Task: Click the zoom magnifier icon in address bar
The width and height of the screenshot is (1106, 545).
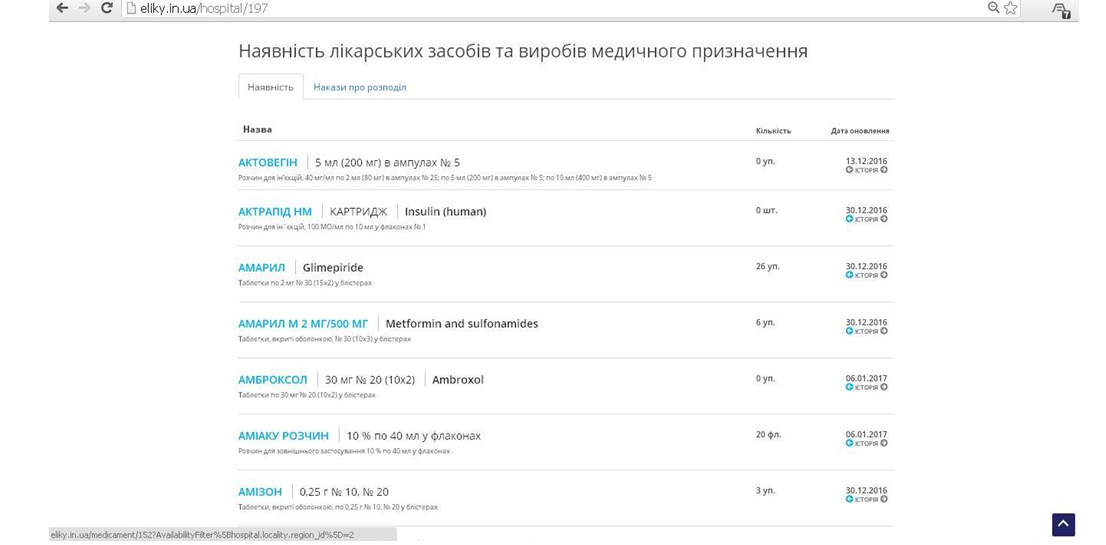Action: click(x=993, y=9)
